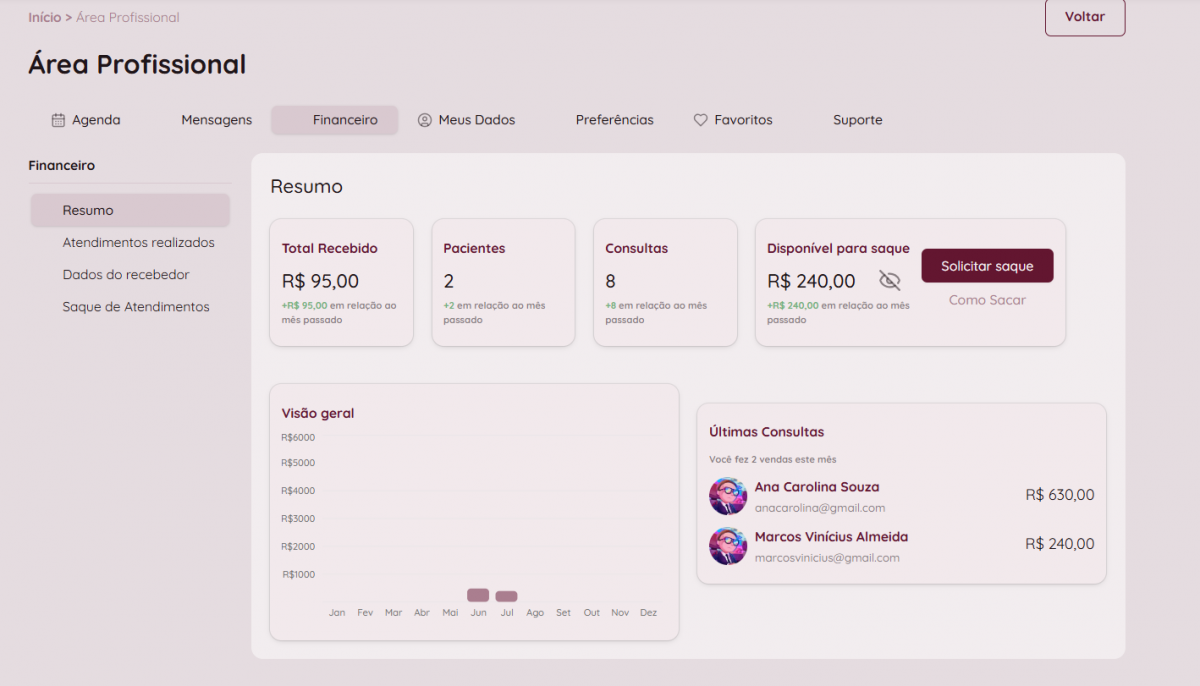Open the Suporte tab

coord(857,120)
